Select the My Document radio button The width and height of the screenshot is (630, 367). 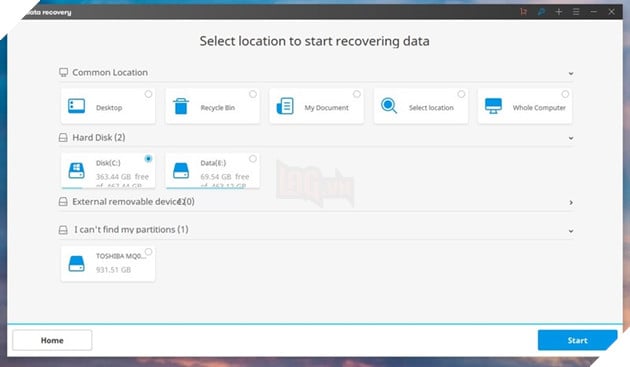coord(357,94)
